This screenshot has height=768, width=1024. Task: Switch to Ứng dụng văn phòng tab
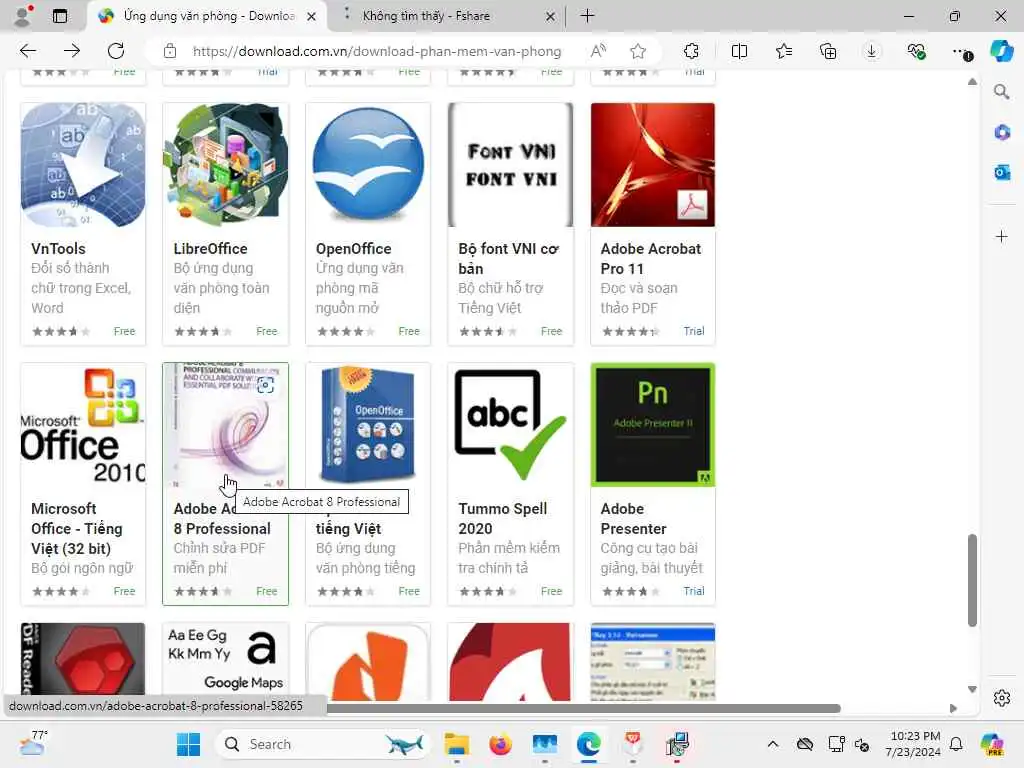pos(206,16)
